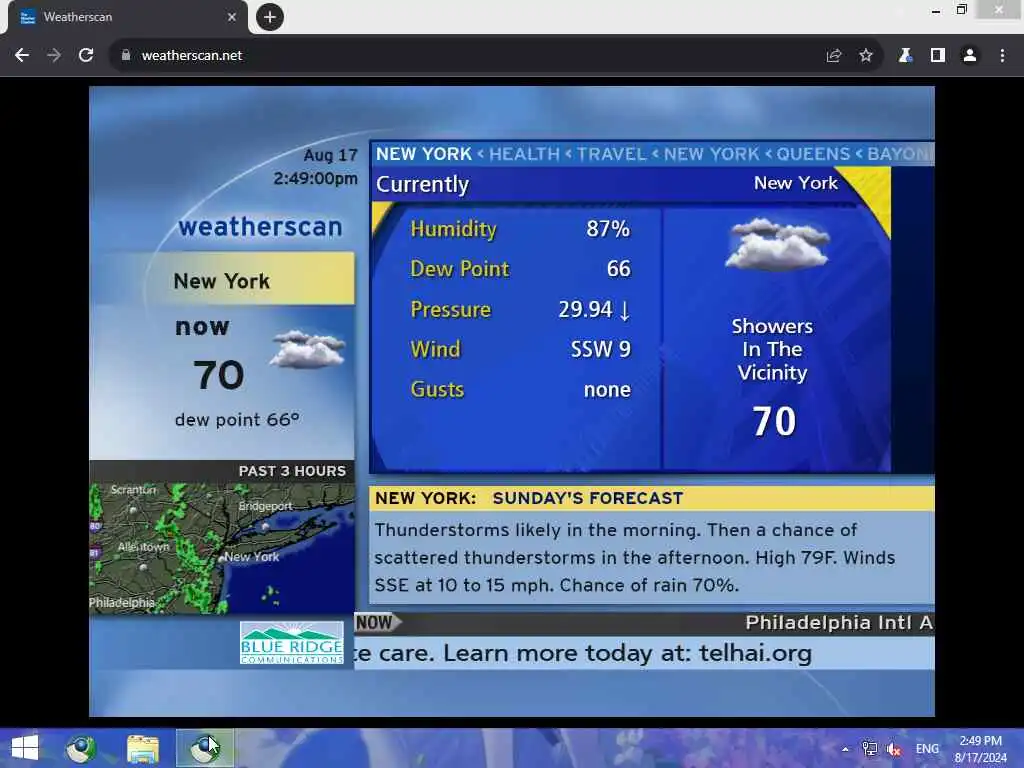Select HEALTH in the category ticker
1024x768 pixels.
tap(524, 154)
